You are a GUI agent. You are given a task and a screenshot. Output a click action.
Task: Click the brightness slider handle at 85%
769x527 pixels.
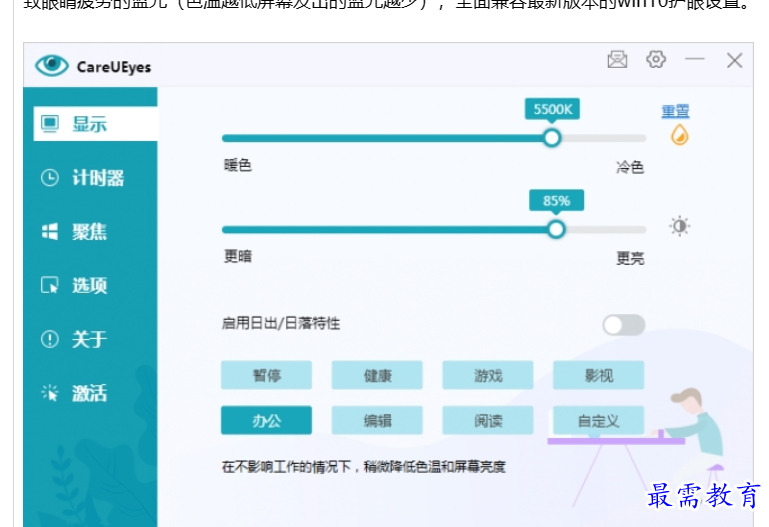[x=556, y=229]
